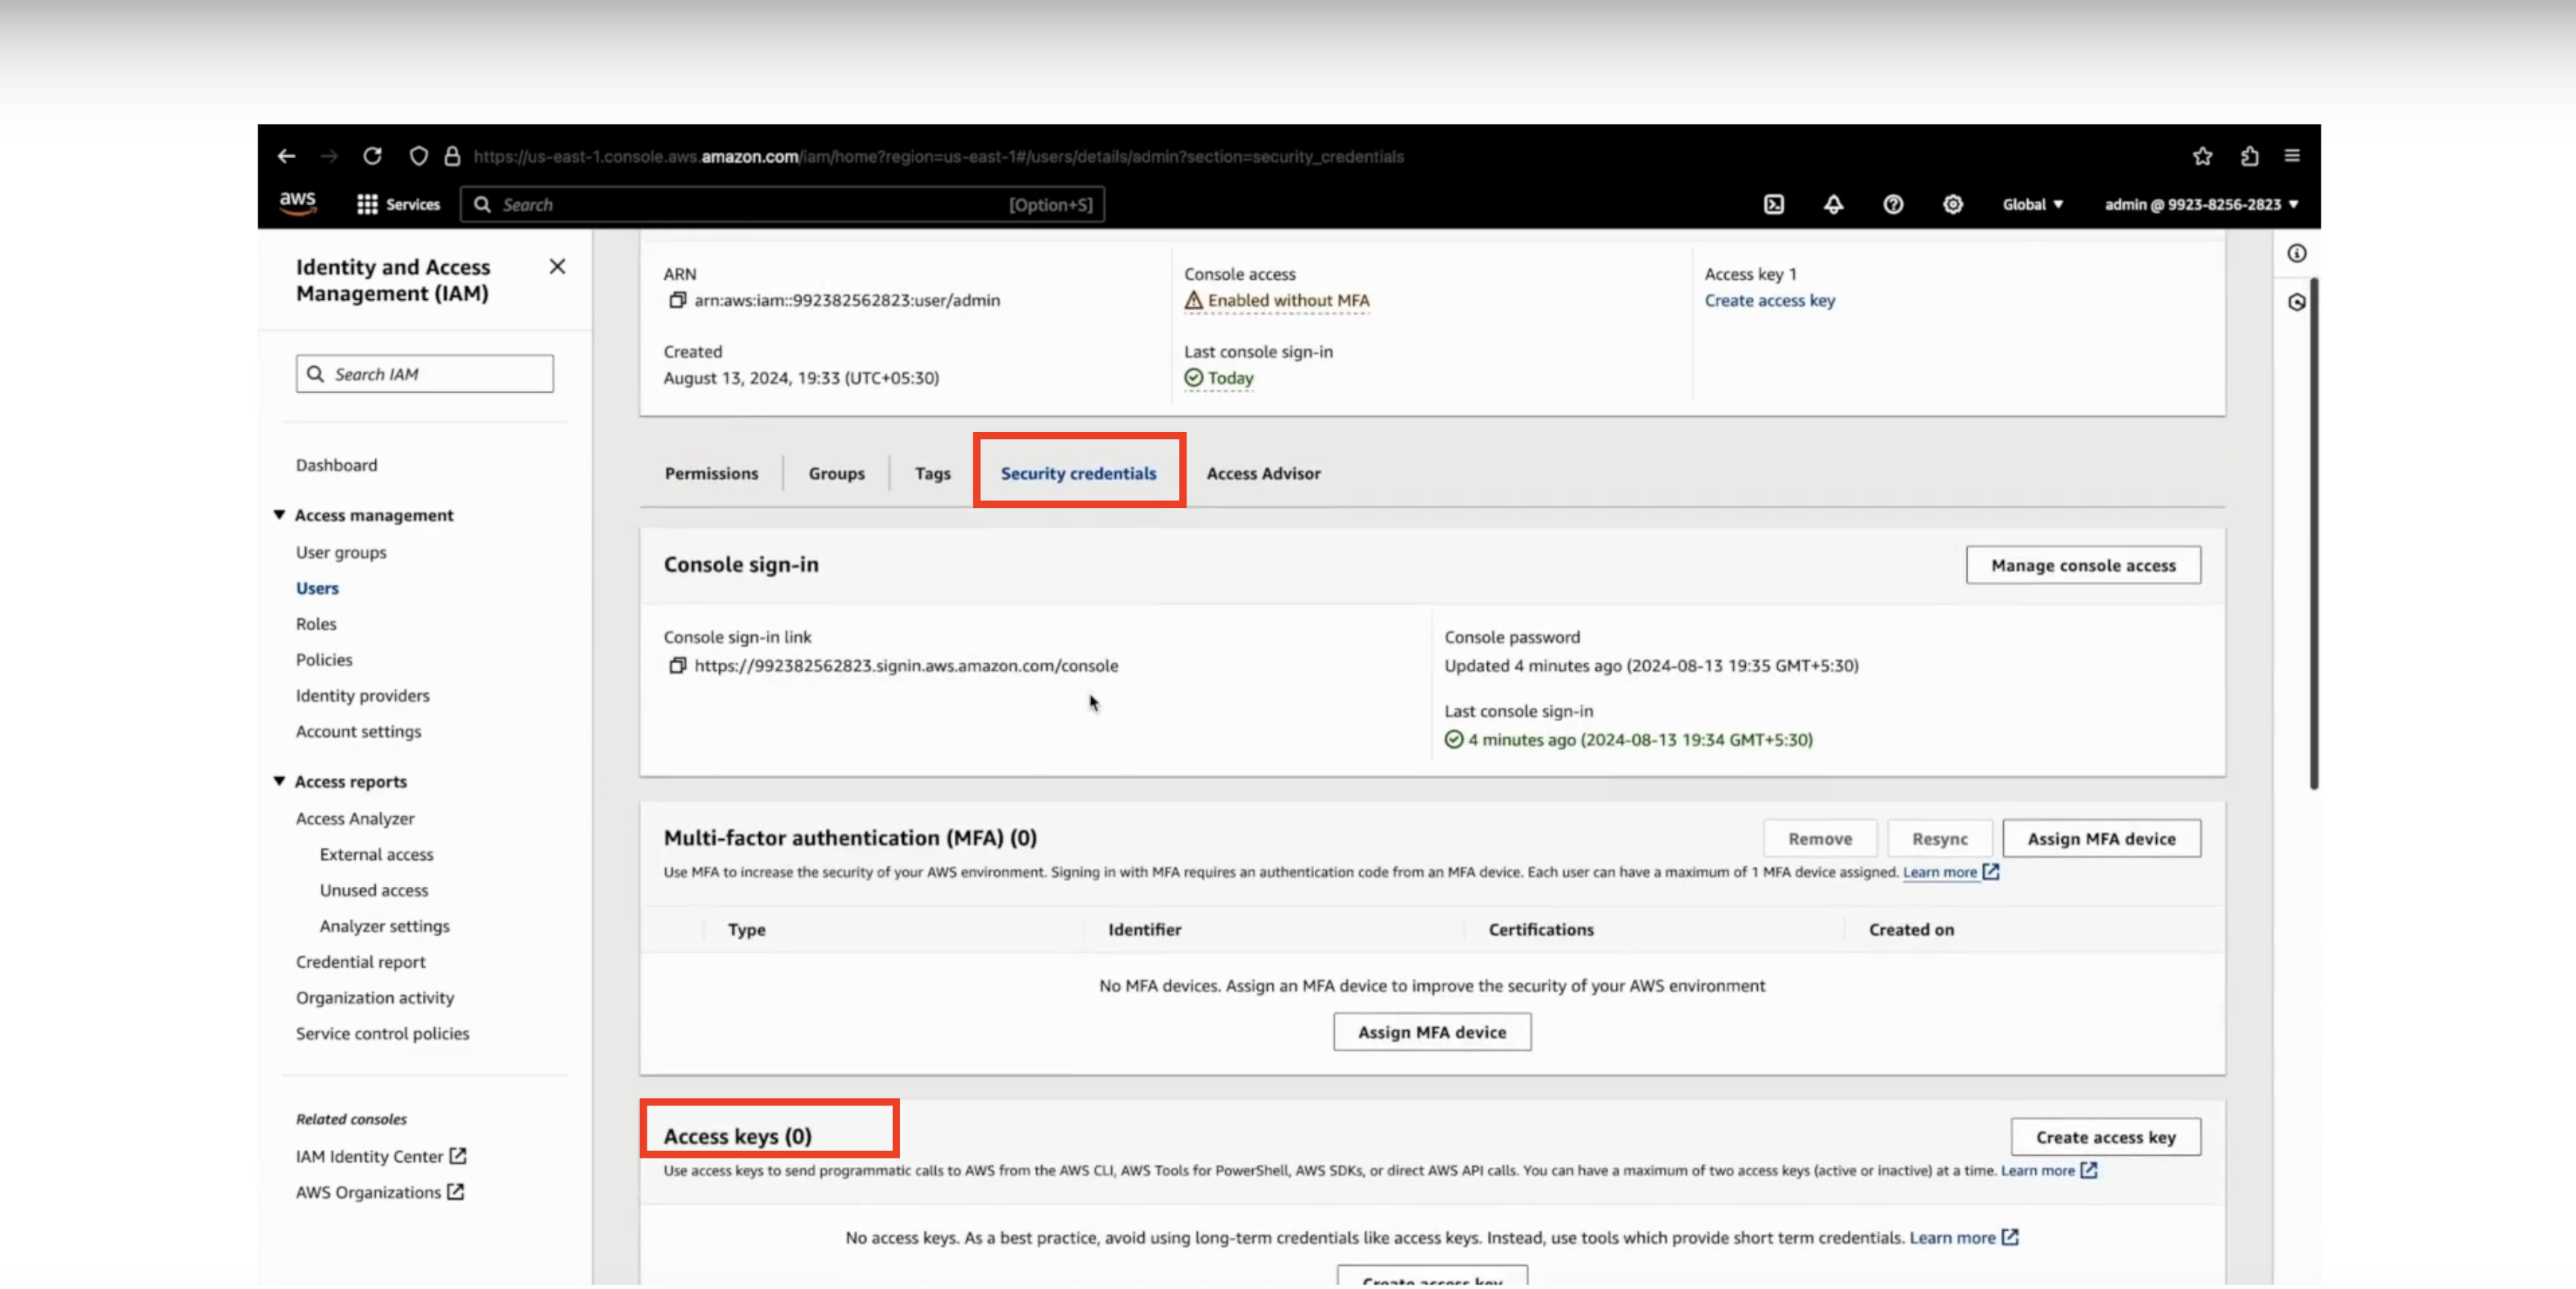Click the Identifier column header

pos(1144,930)
